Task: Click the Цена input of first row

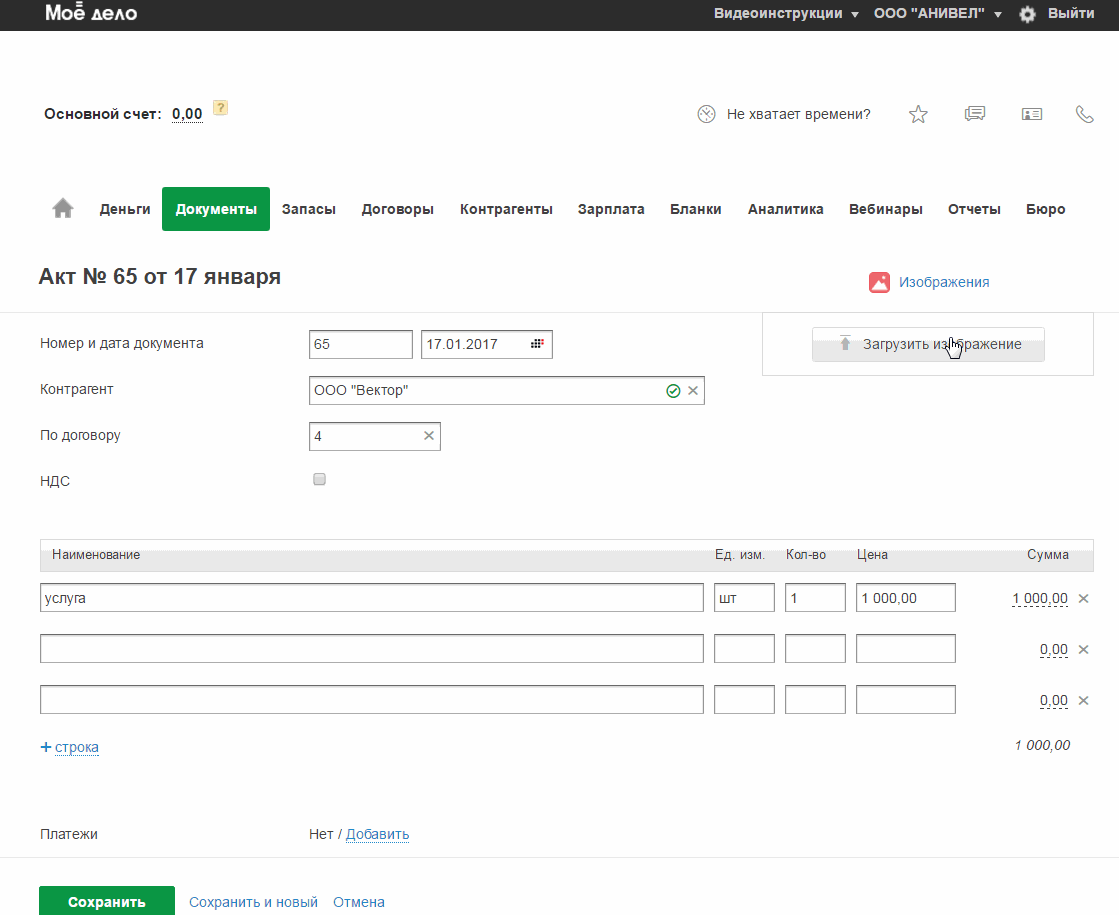Action: tap(905, 598)
